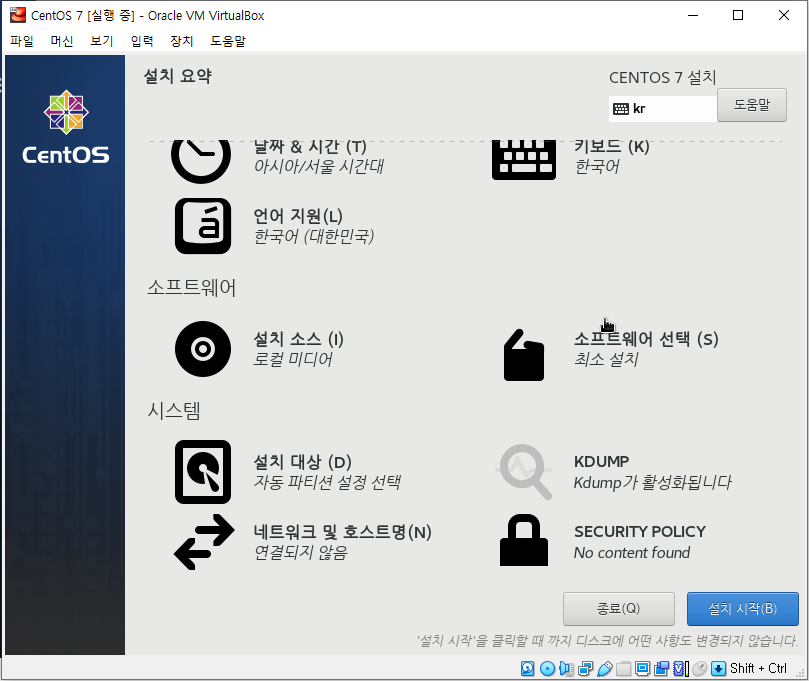Click 최소 설치 status text
Screen dimensions: 809x681
click(x=606, y=359)
